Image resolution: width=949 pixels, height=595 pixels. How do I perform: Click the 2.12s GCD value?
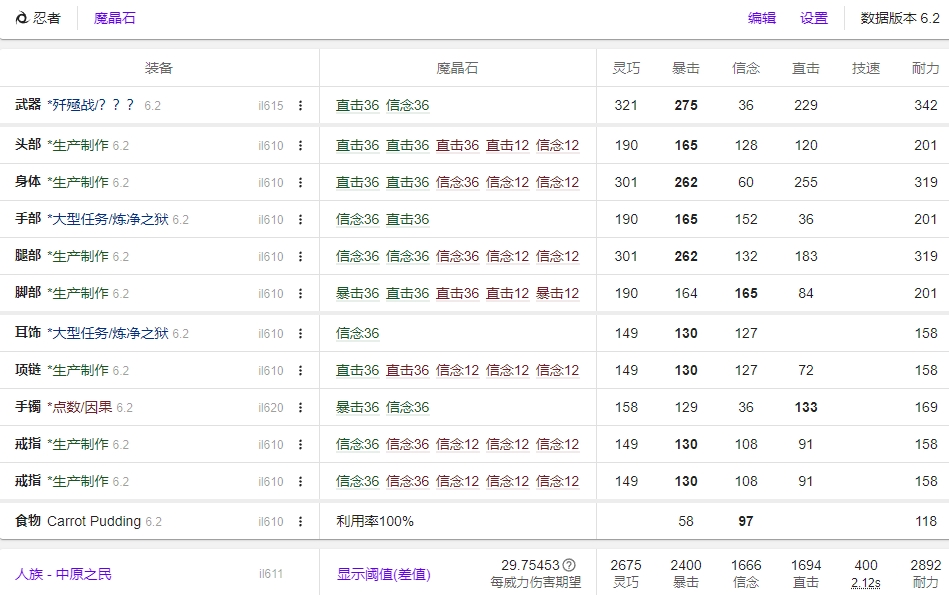(x=865, y=582)
